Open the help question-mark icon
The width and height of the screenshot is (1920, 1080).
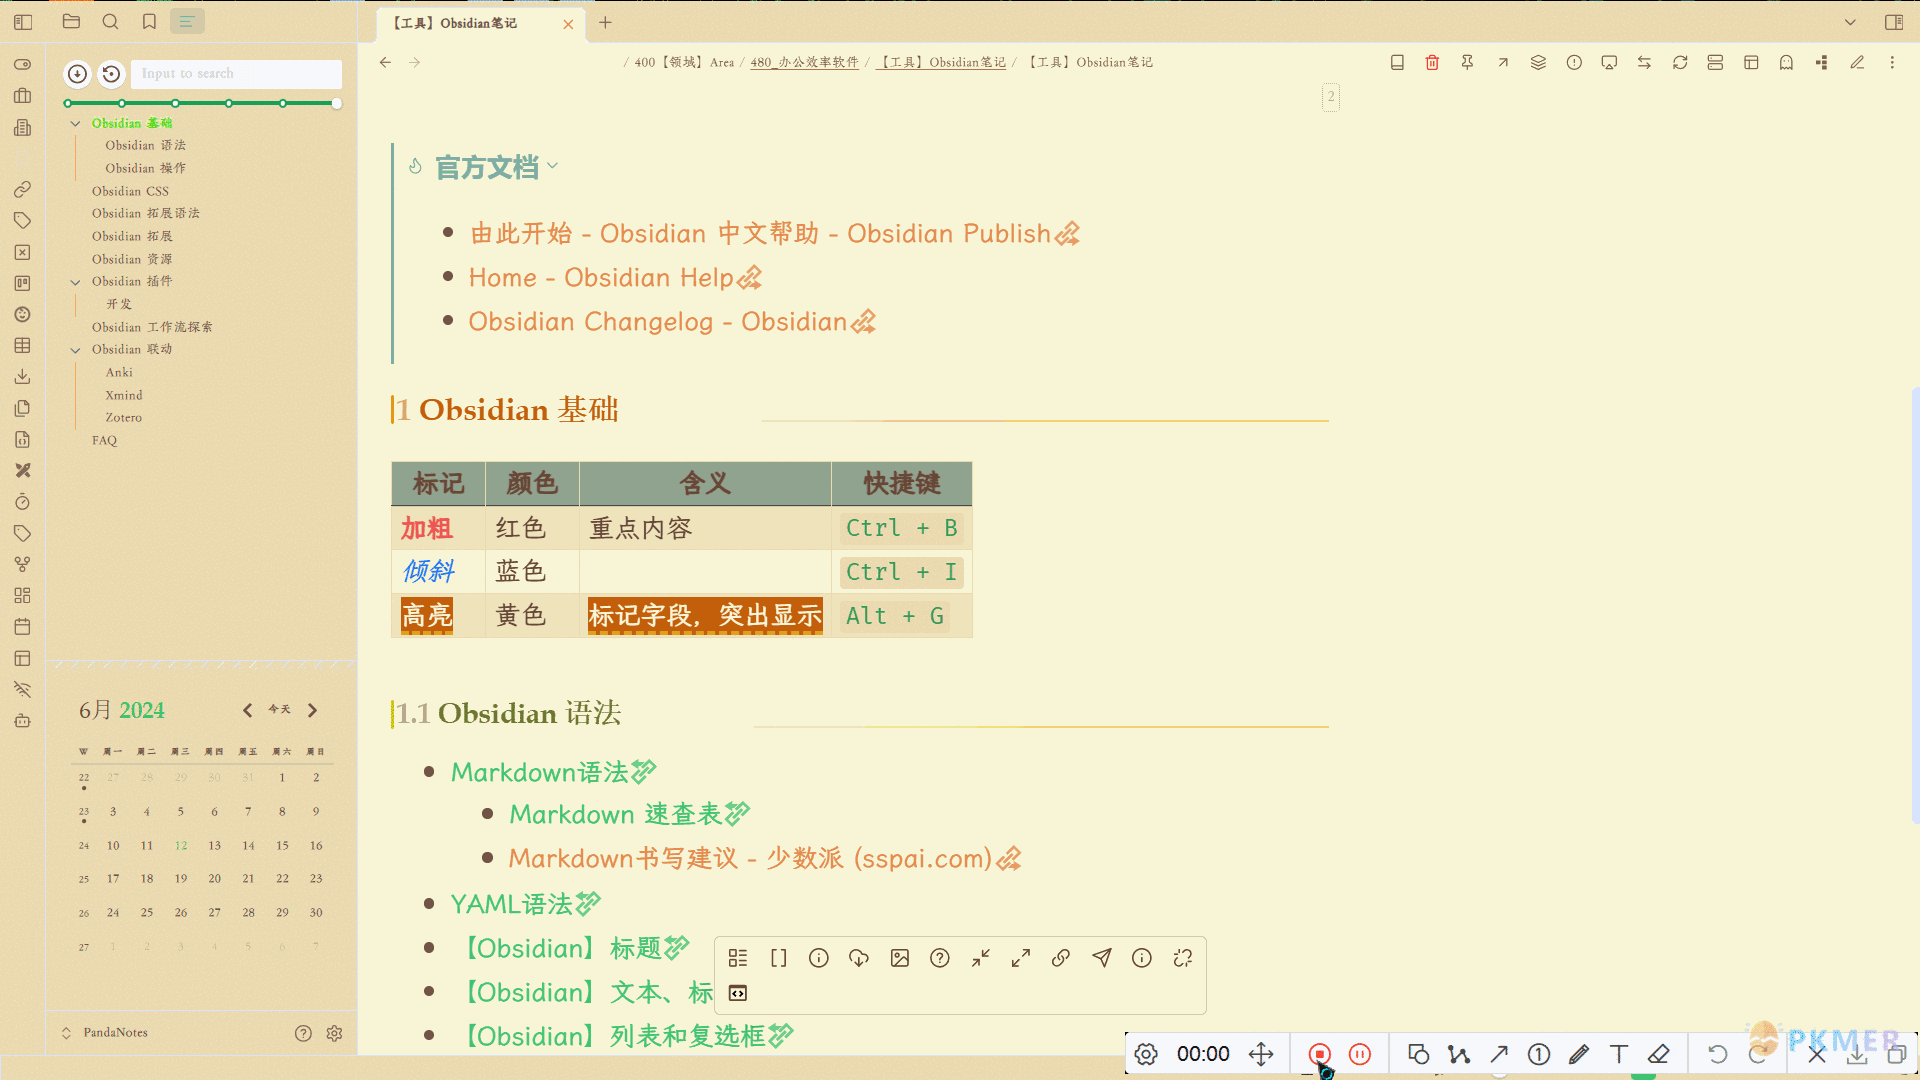coord(303,1033)
